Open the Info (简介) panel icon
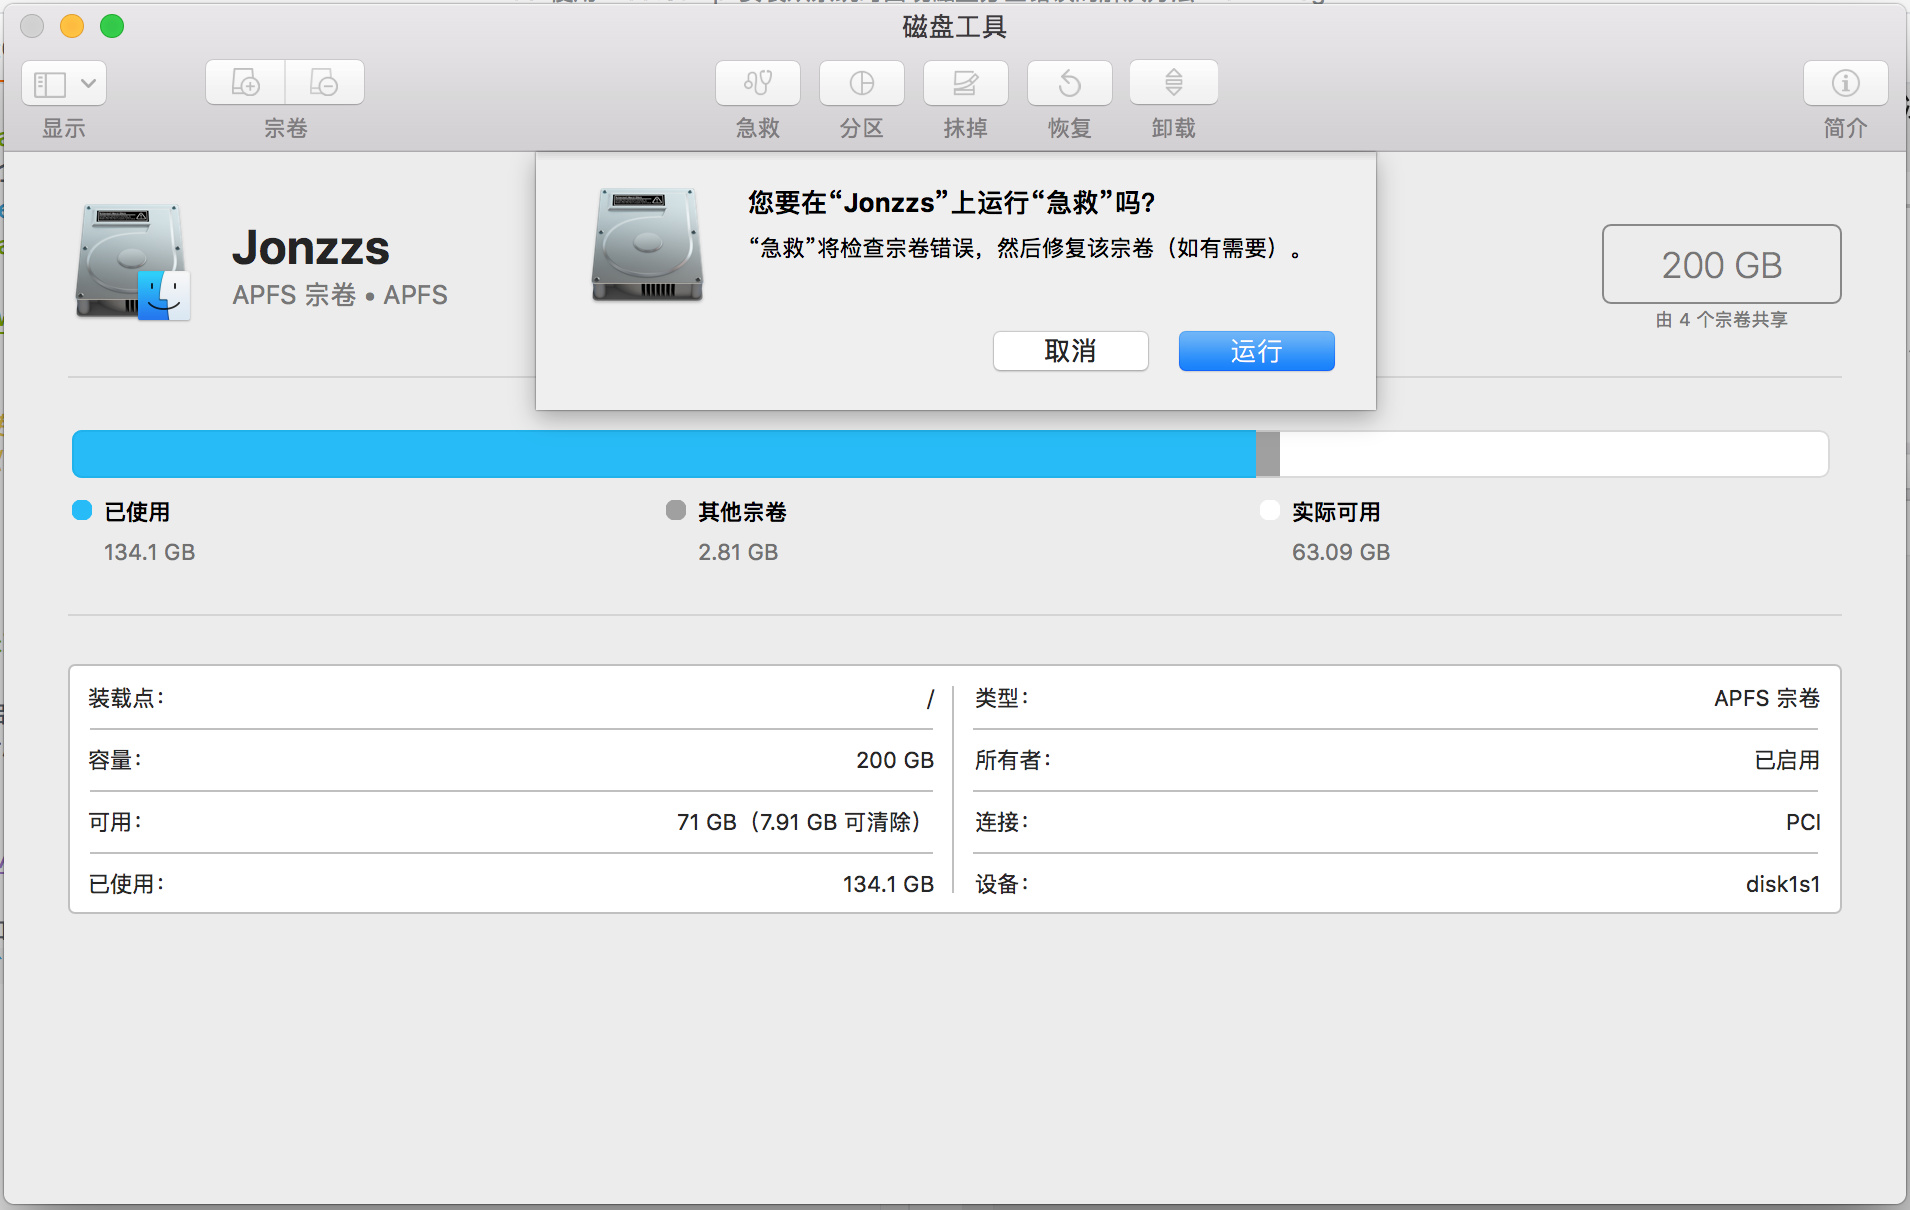 pyautogui.click(x=1845, y=83)
